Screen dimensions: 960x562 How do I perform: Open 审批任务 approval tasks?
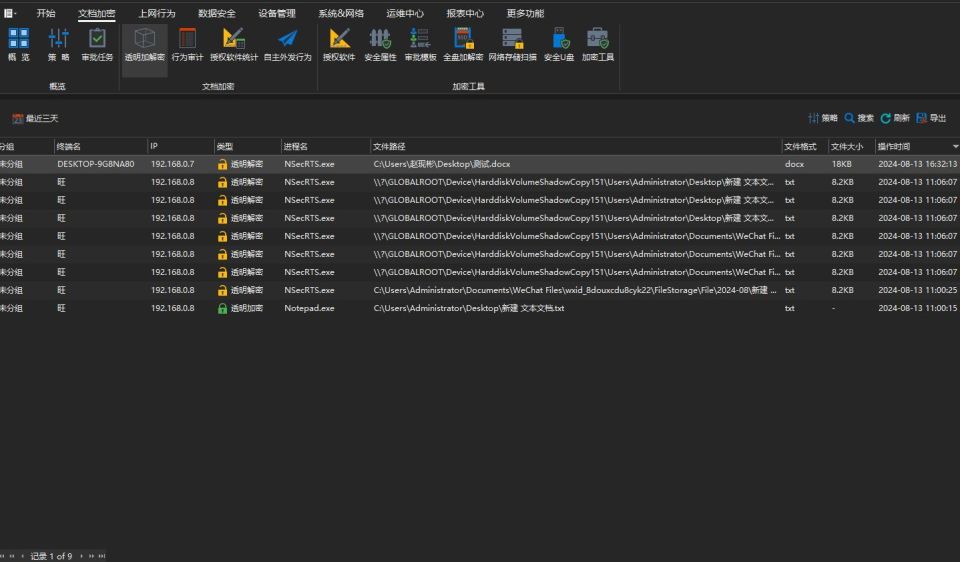97,45
